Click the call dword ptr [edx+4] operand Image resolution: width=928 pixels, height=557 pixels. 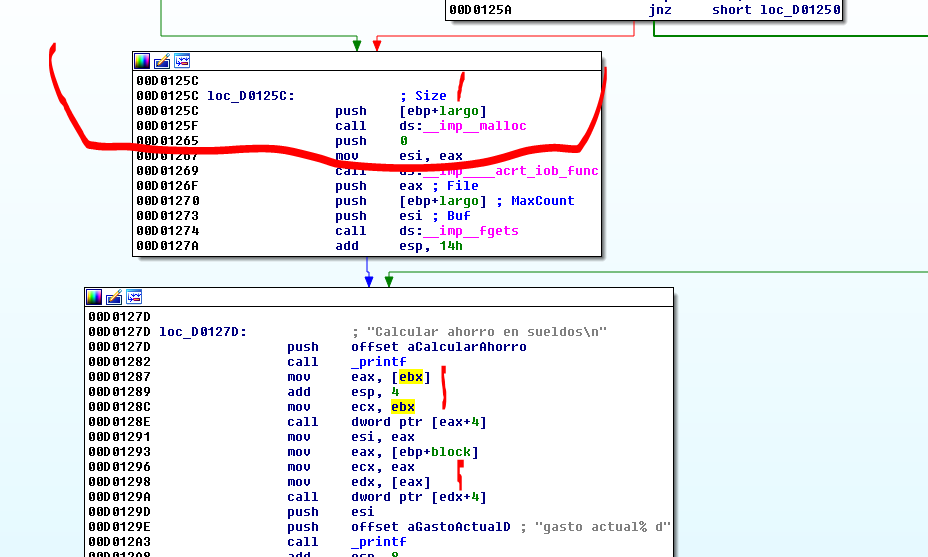[x=419, y=497]
